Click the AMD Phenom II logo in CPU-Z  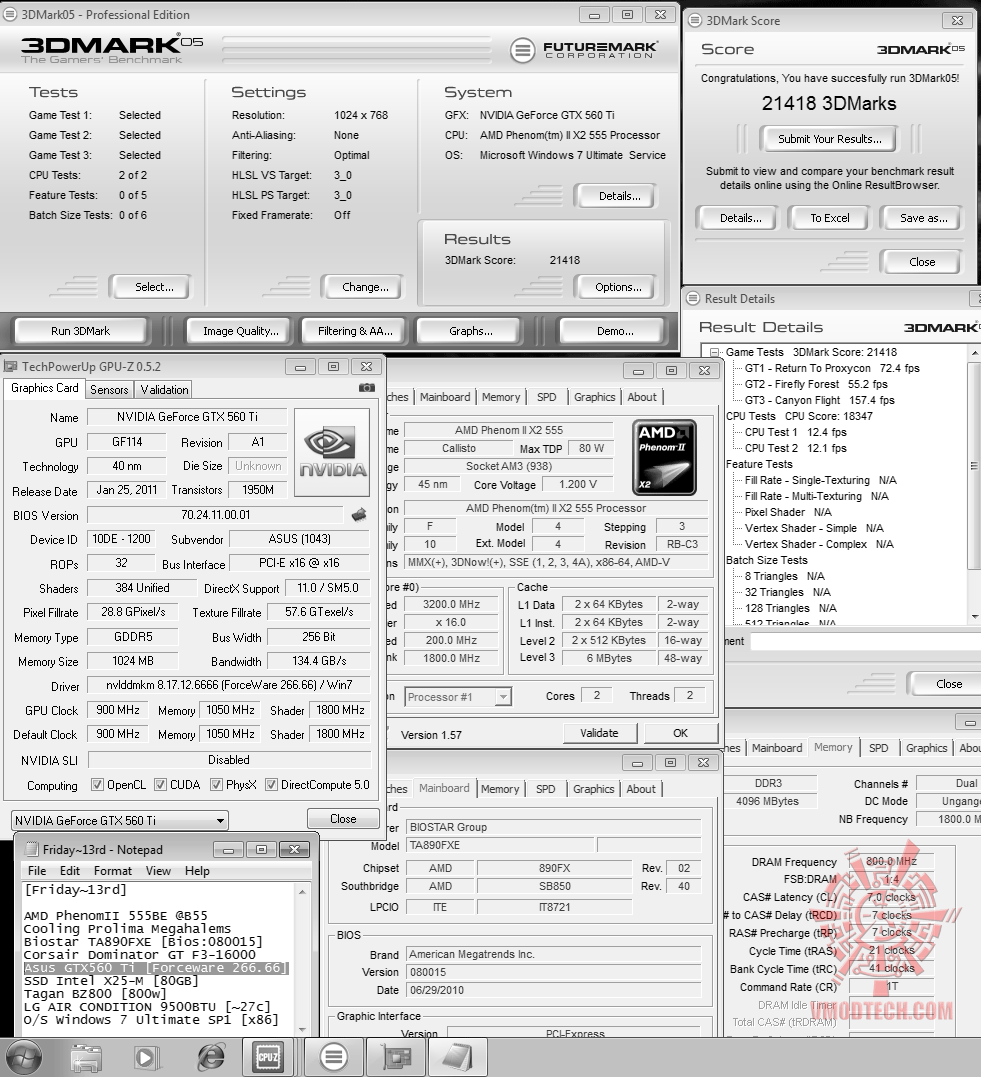click(664, 457)
